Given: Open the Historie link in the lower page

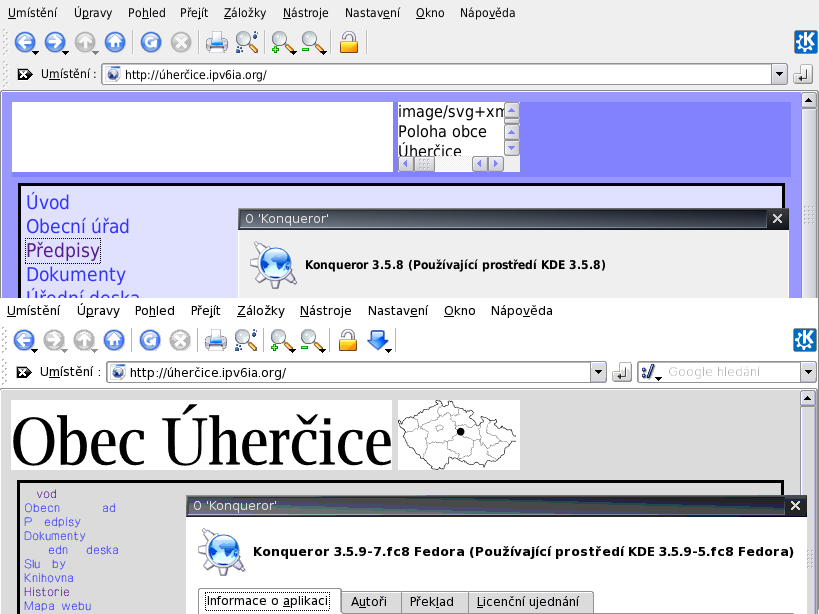Looking at the screenshot, I should click(46, 592).
